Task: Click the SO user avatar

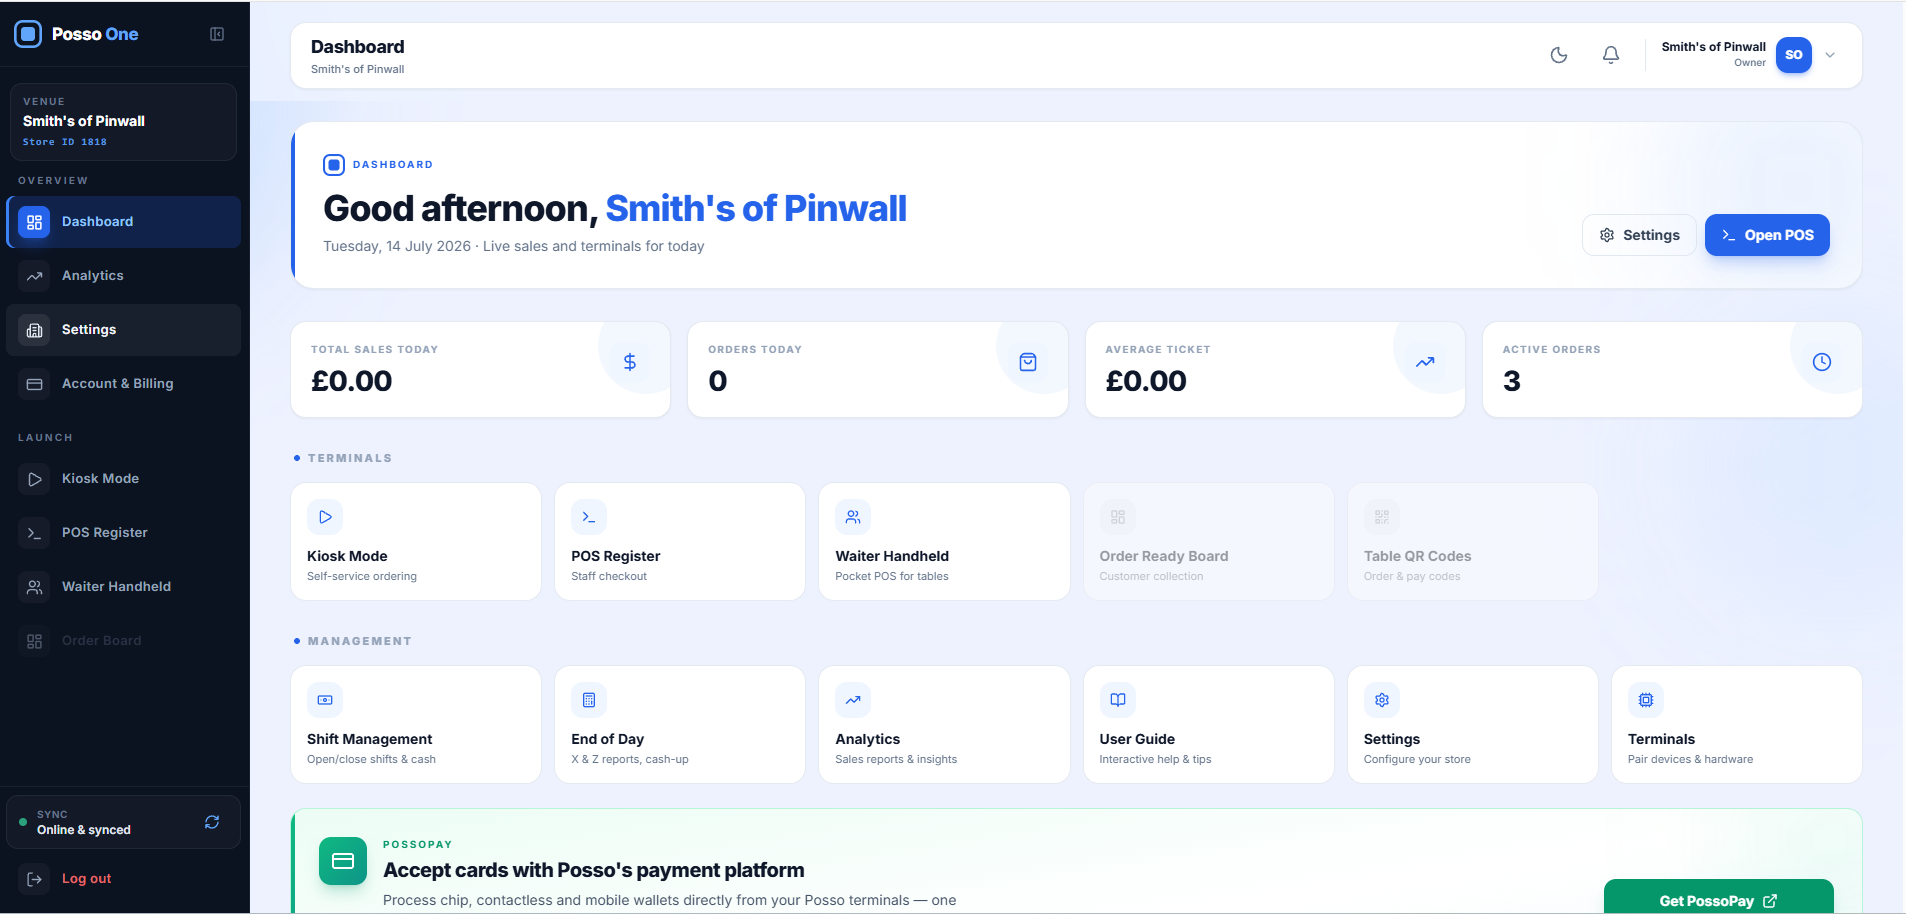Action: [x=1794, y=55]
